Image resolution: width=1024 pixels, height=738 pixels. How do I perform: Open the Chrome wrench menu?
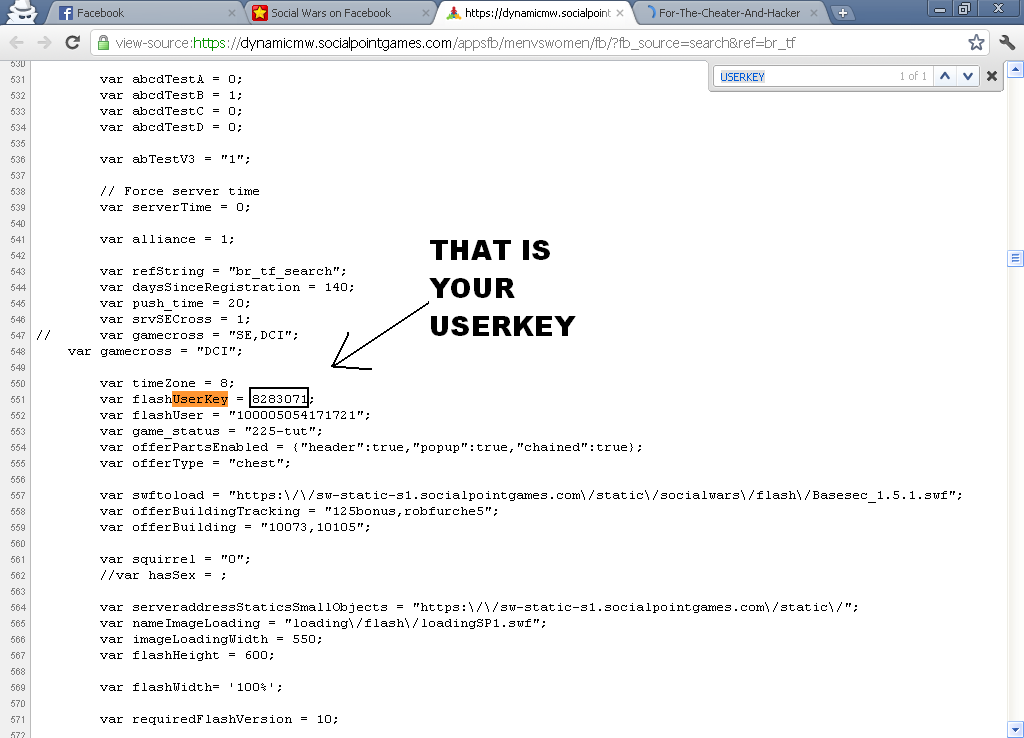pyautogui.click(x=1007, y=43)
